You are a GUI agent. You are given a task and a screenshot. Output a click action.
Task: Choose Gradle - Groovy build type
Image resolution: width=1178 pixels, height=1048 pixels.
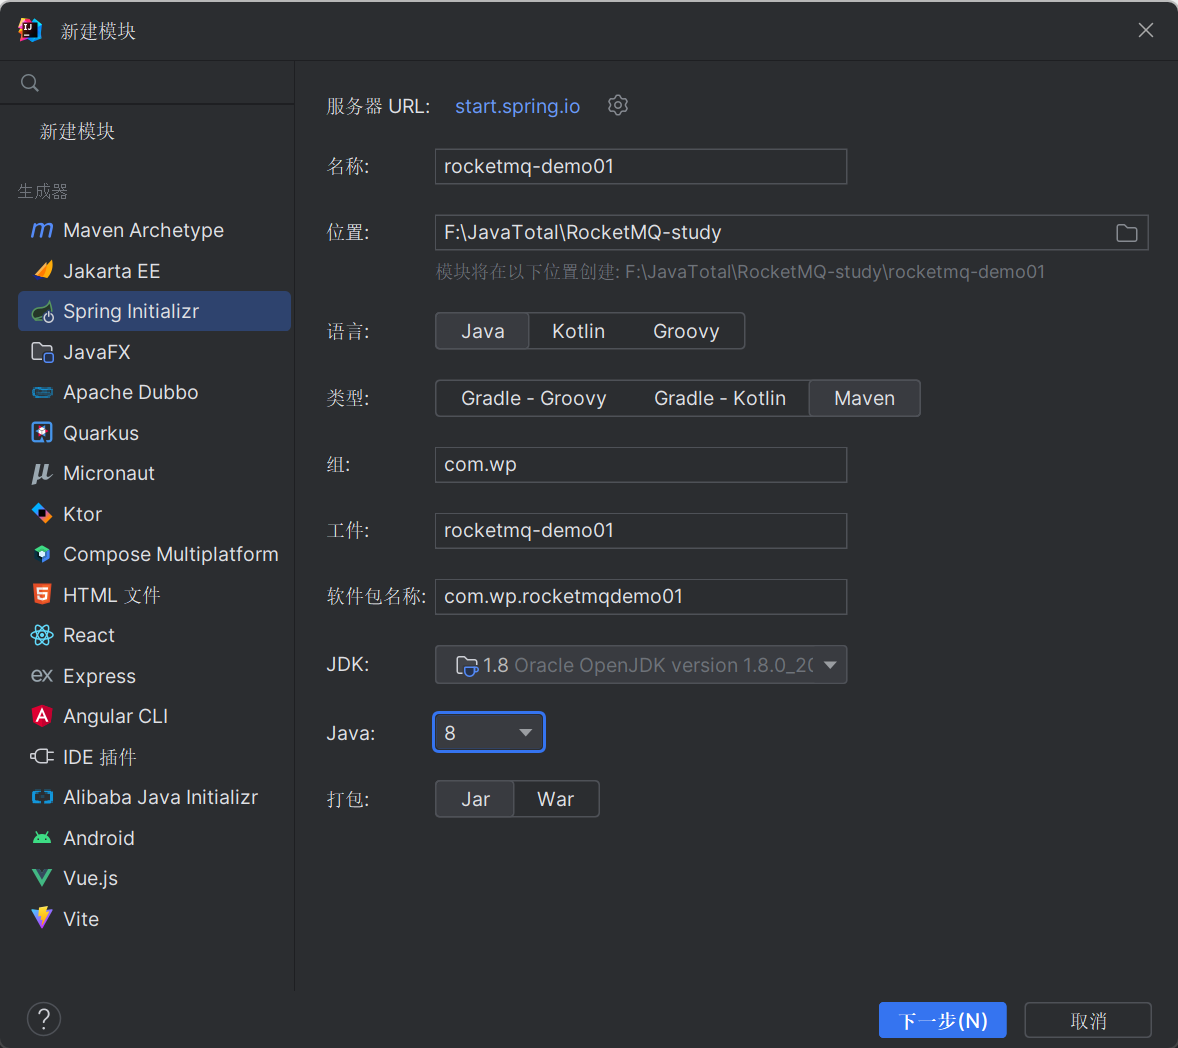533,398
